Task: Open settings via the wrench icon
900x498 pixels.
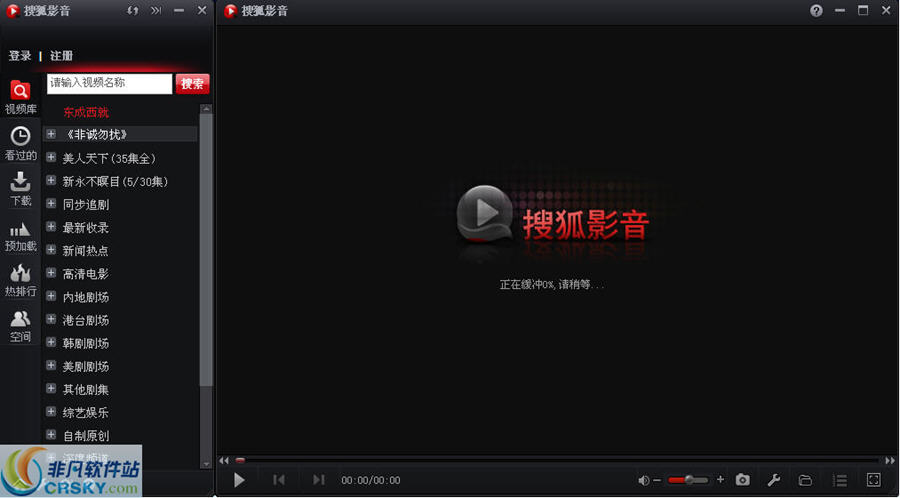Action: [774, 480]
